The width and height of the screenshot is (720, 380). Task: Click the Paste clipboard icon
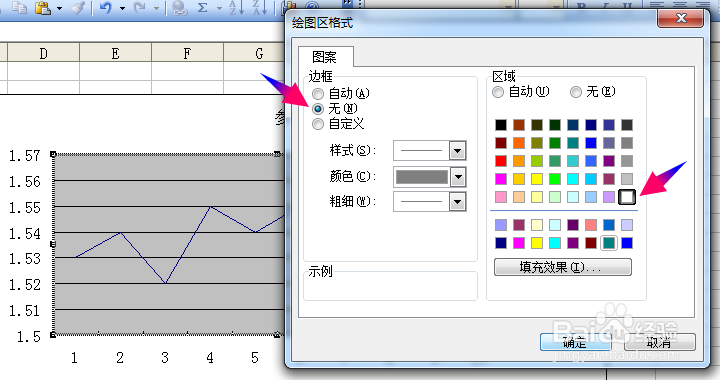click(x=43, y=7)
